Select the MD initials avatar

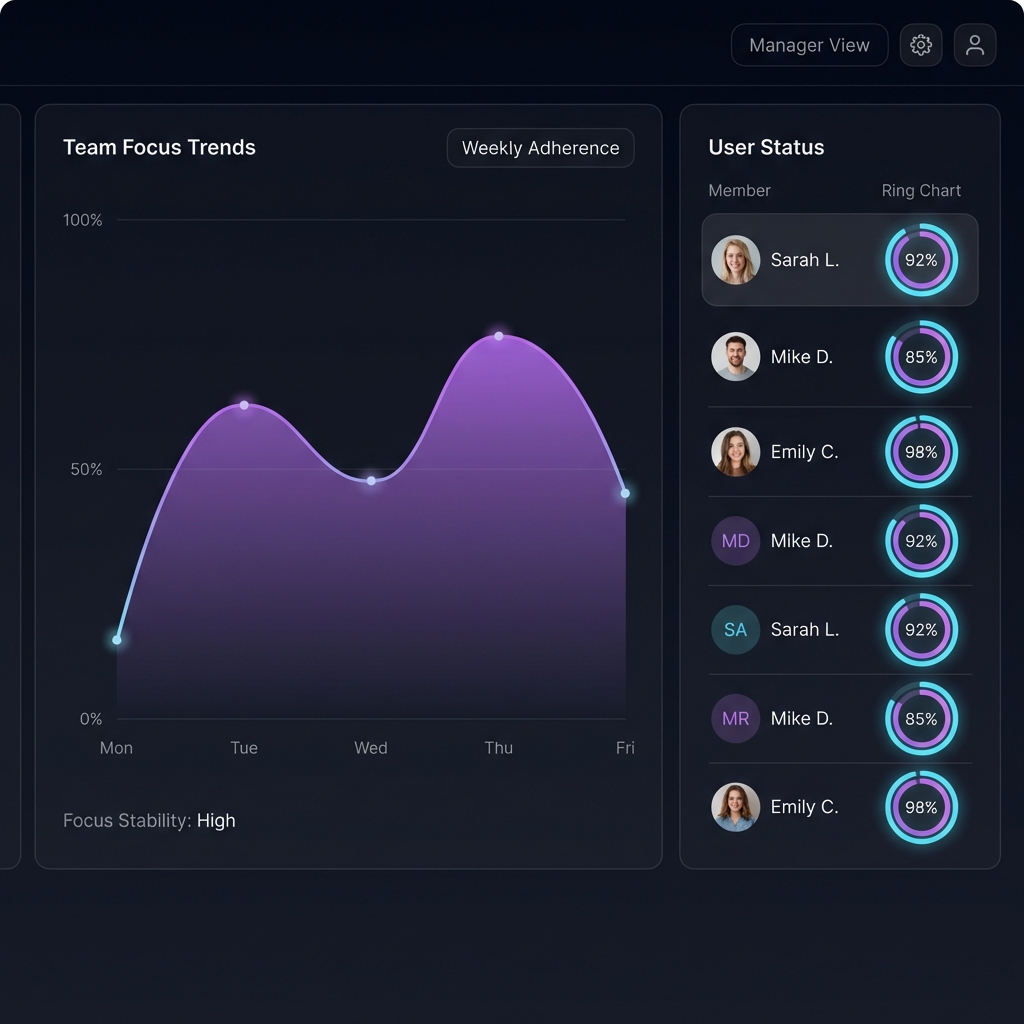coord(736,540)
